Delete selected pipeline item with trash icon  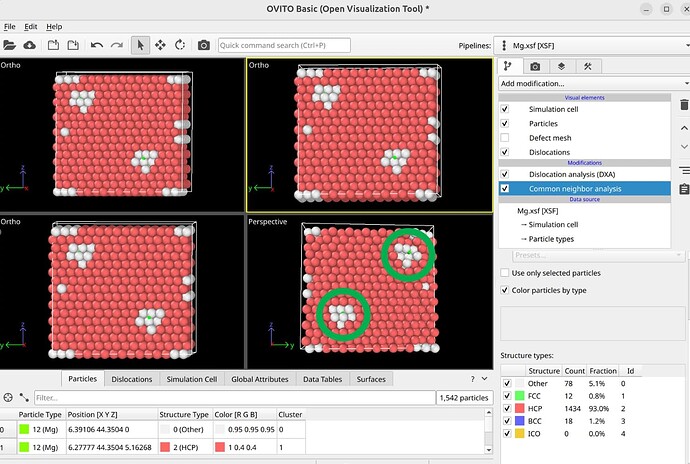coord(684,104)
